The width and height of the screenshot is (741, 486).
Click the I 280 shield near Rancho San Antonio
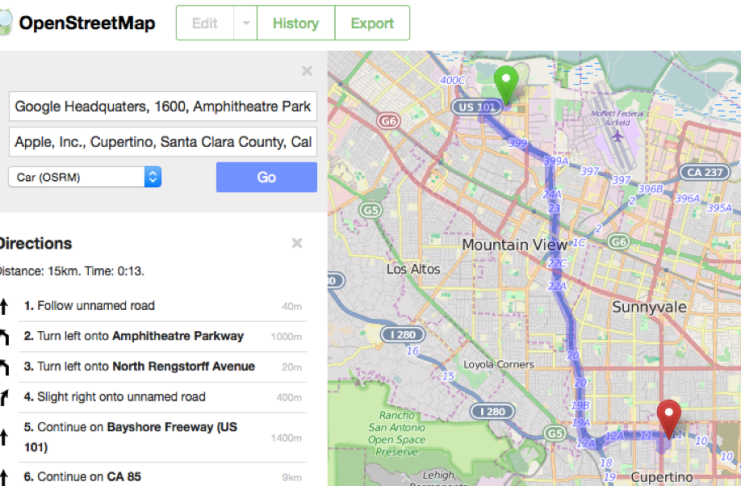[492, 411]
